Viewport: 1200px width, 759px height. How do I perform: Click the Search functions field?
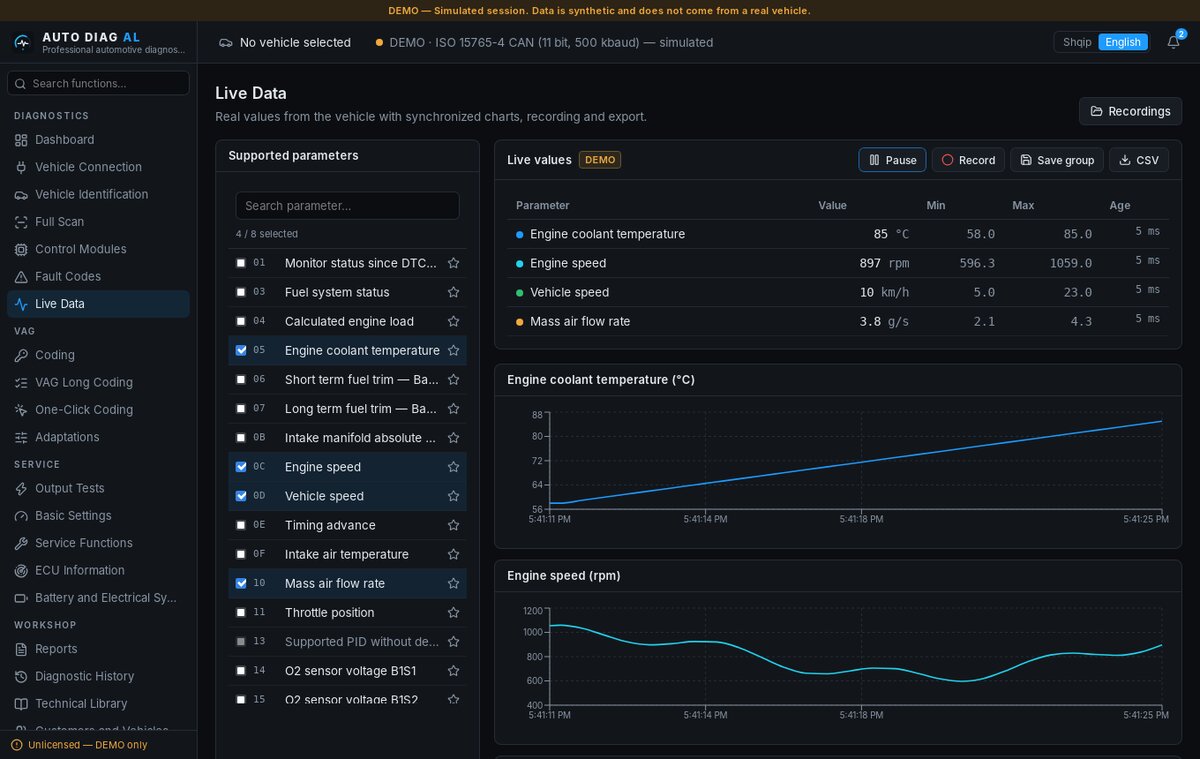click(98, 83)
